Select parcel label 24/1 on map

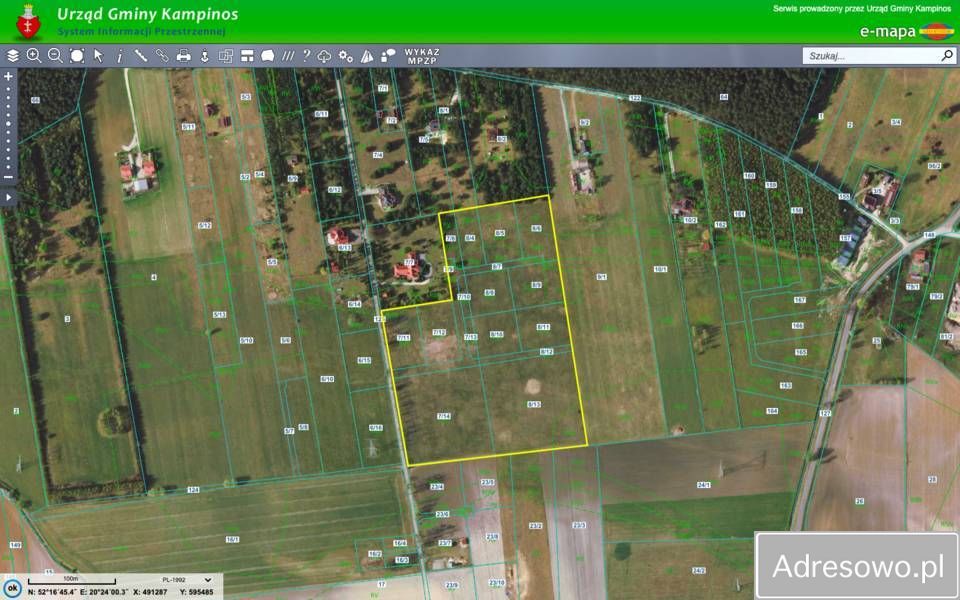(703, 485)
